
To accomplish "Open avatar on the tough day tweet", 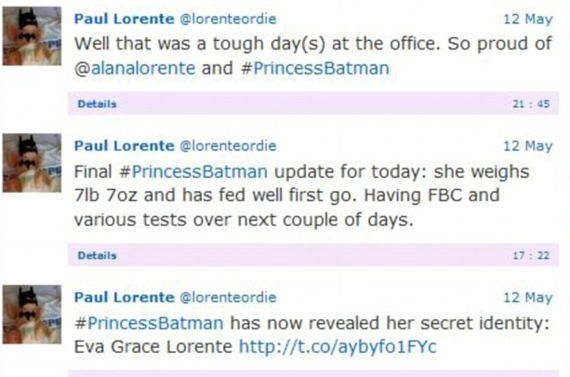I will click(x=32, y=36).
